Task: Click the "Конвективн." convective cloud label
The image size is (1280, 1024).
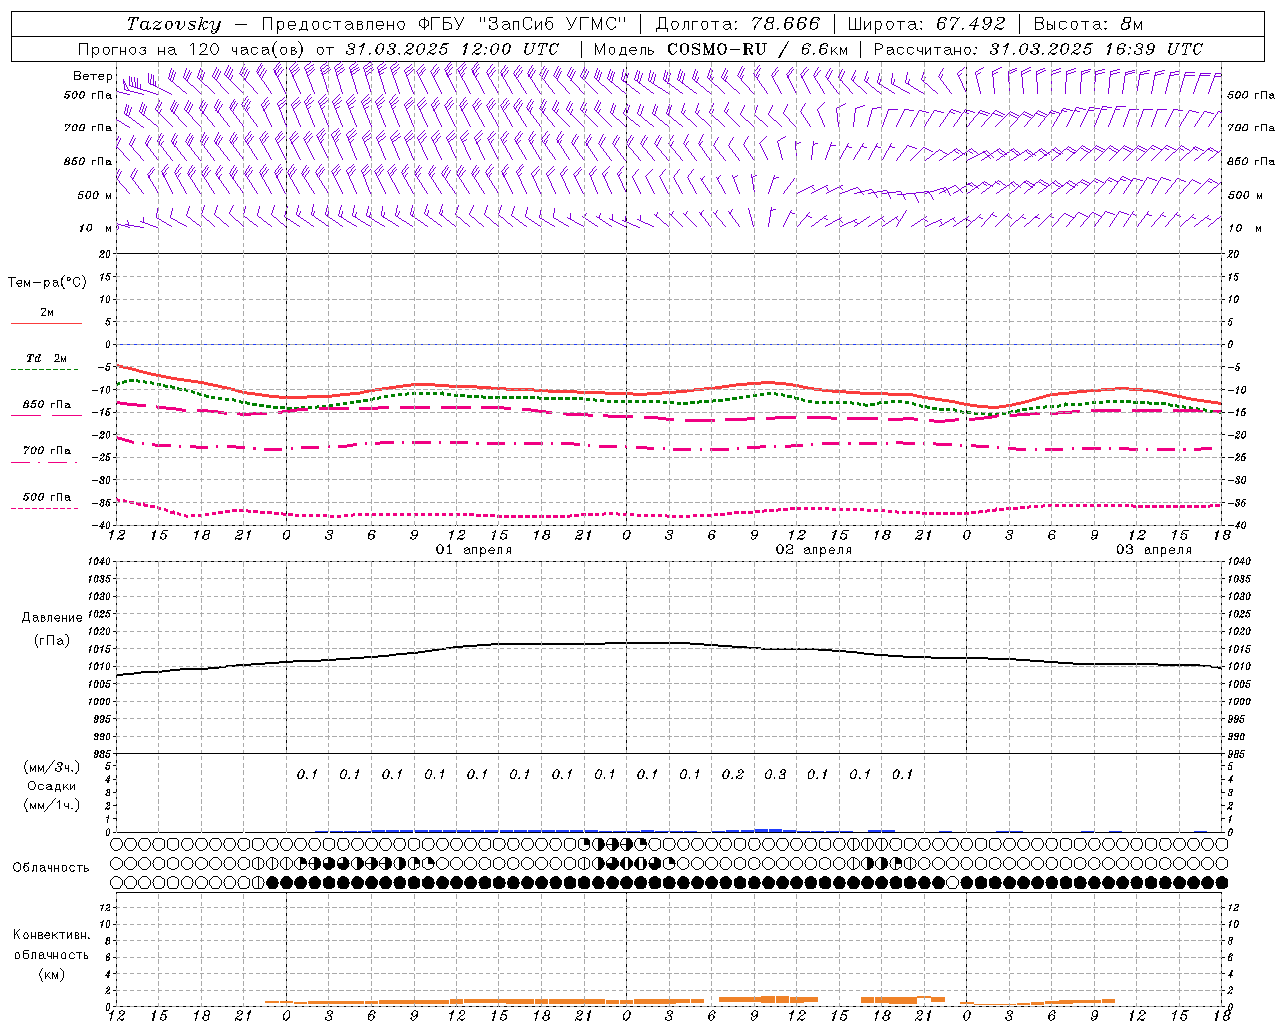Action: [51, 935]
